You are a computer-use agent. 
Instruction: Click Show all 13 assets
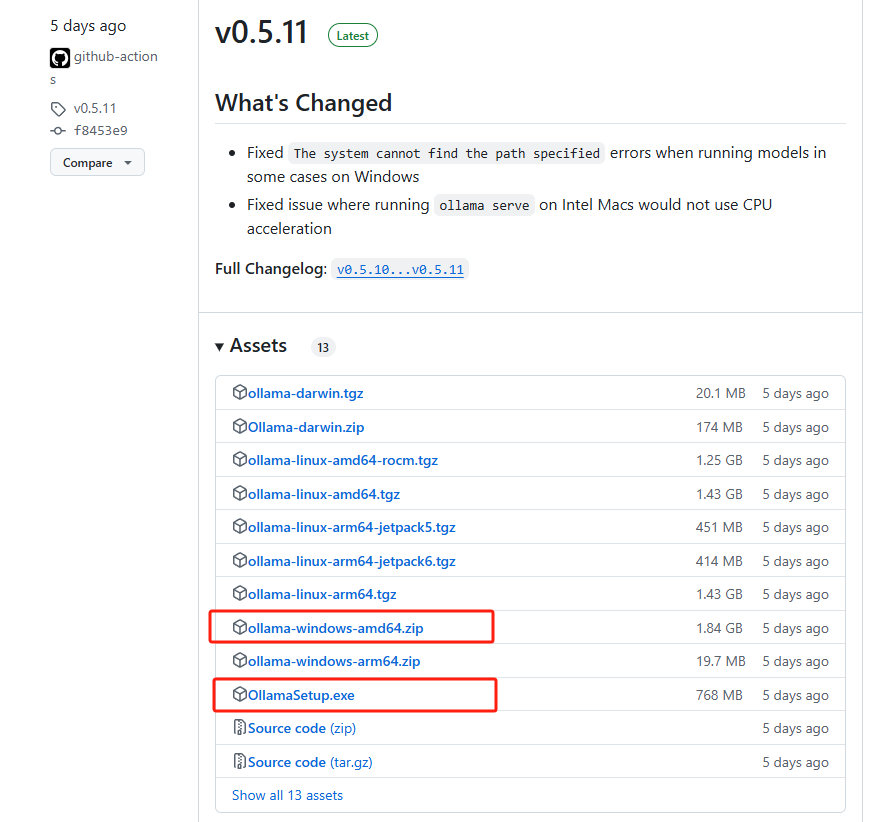pos(287,796)
